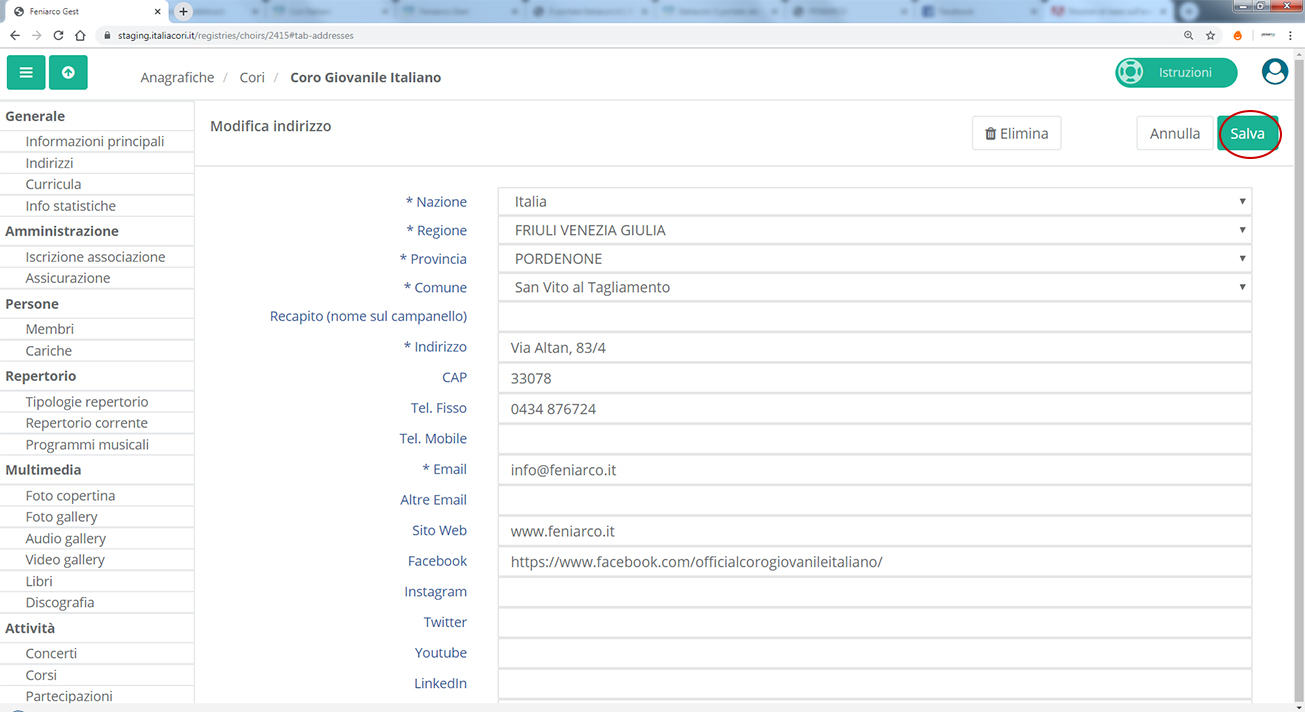Go to Foto gallery section
1305x712 pixels.
click(62, 517)
